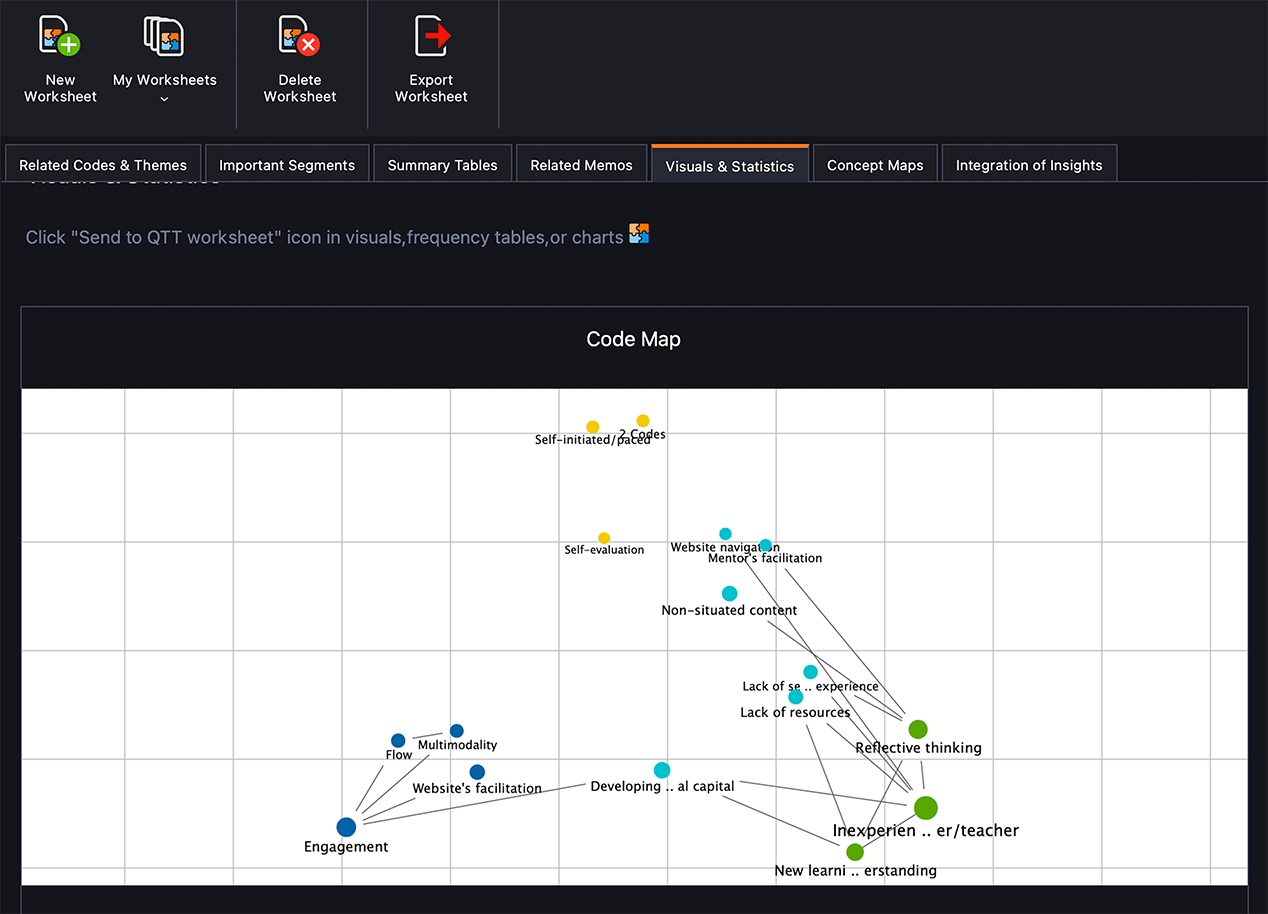This screenshot has width=1268, height=914.
Task: Open the Important Segments tab
Action: 287,165
